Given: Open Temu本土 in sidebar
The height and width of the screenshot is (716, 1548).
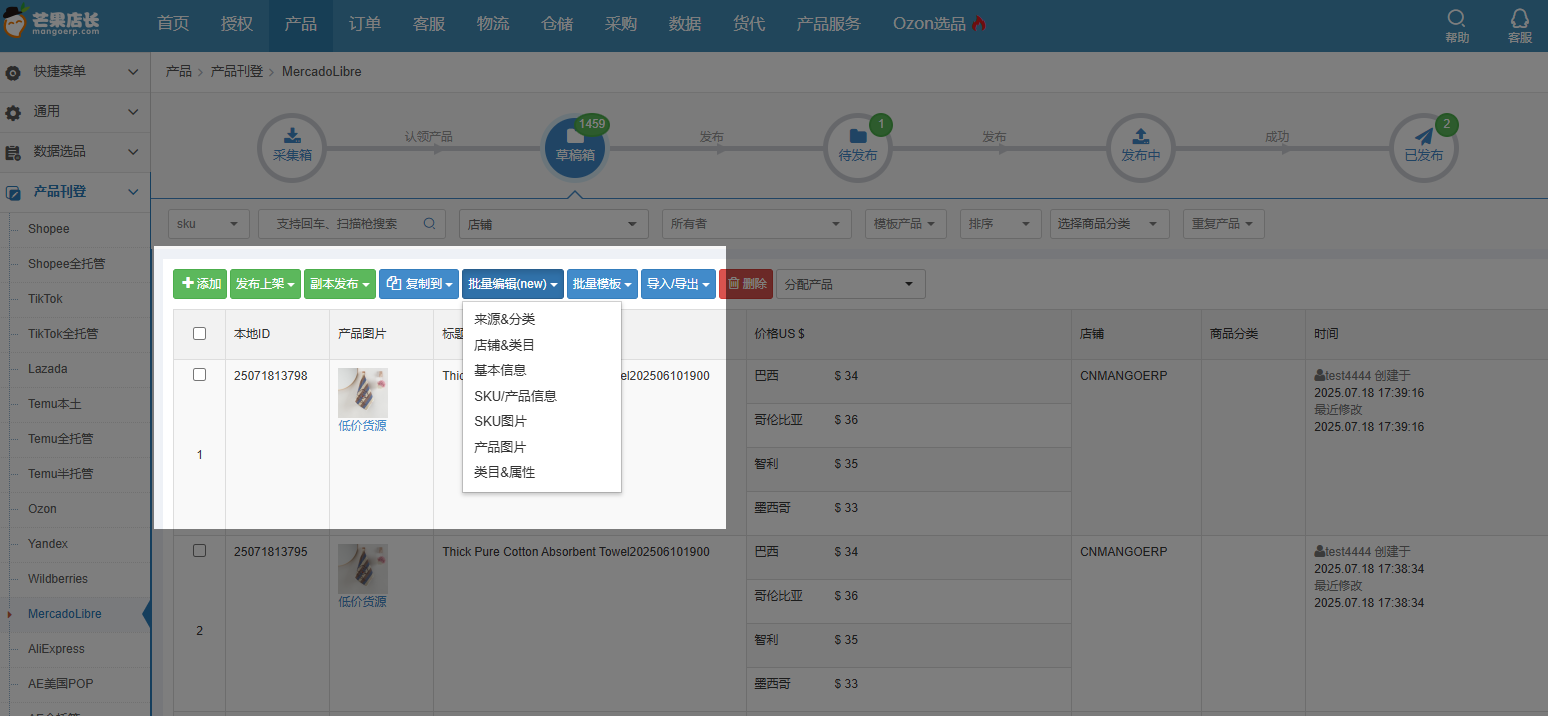Looking at the screenshot, I should [54, 404].
